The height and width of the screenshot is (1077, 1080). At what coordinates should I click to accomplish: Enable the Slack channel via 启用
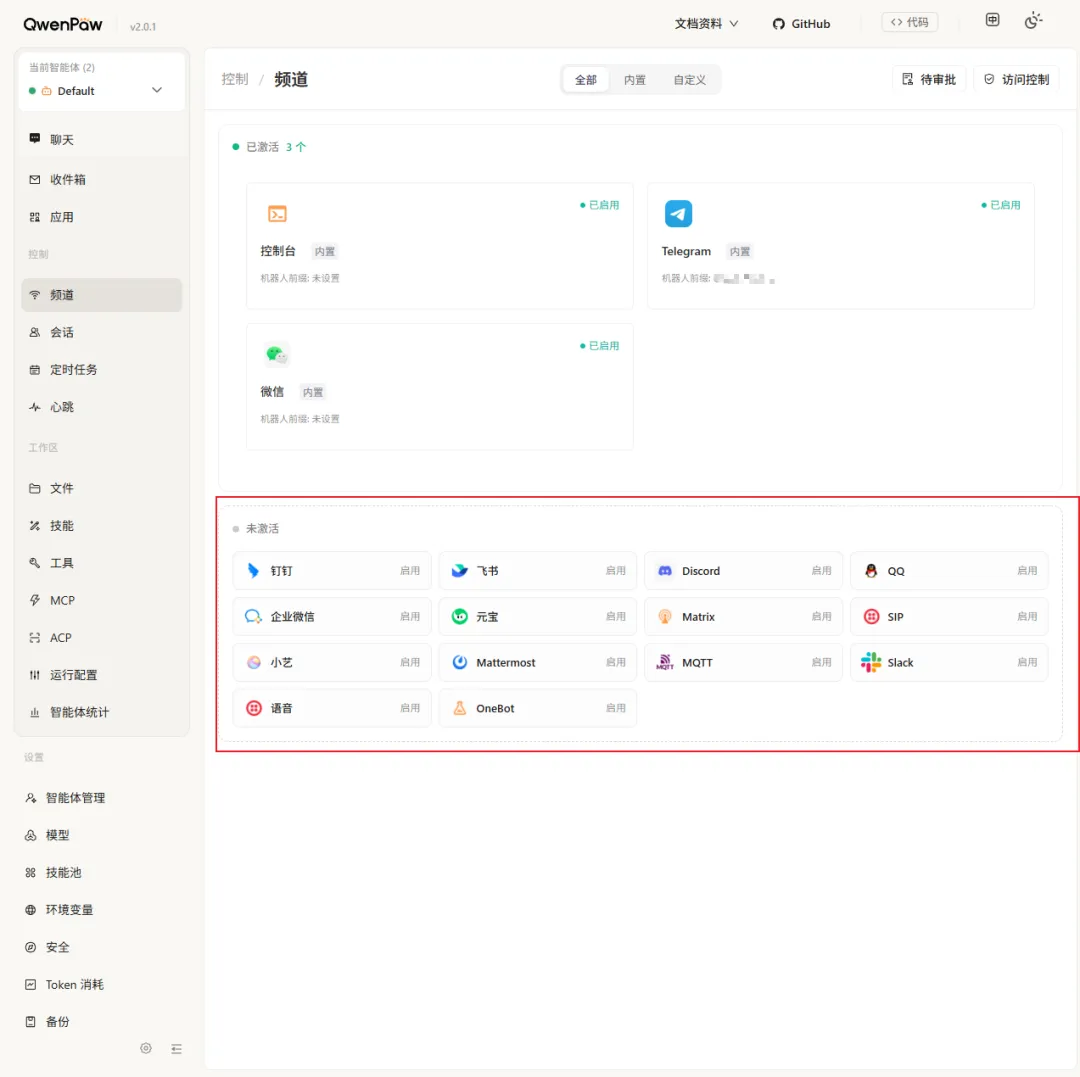[1027, 662]
